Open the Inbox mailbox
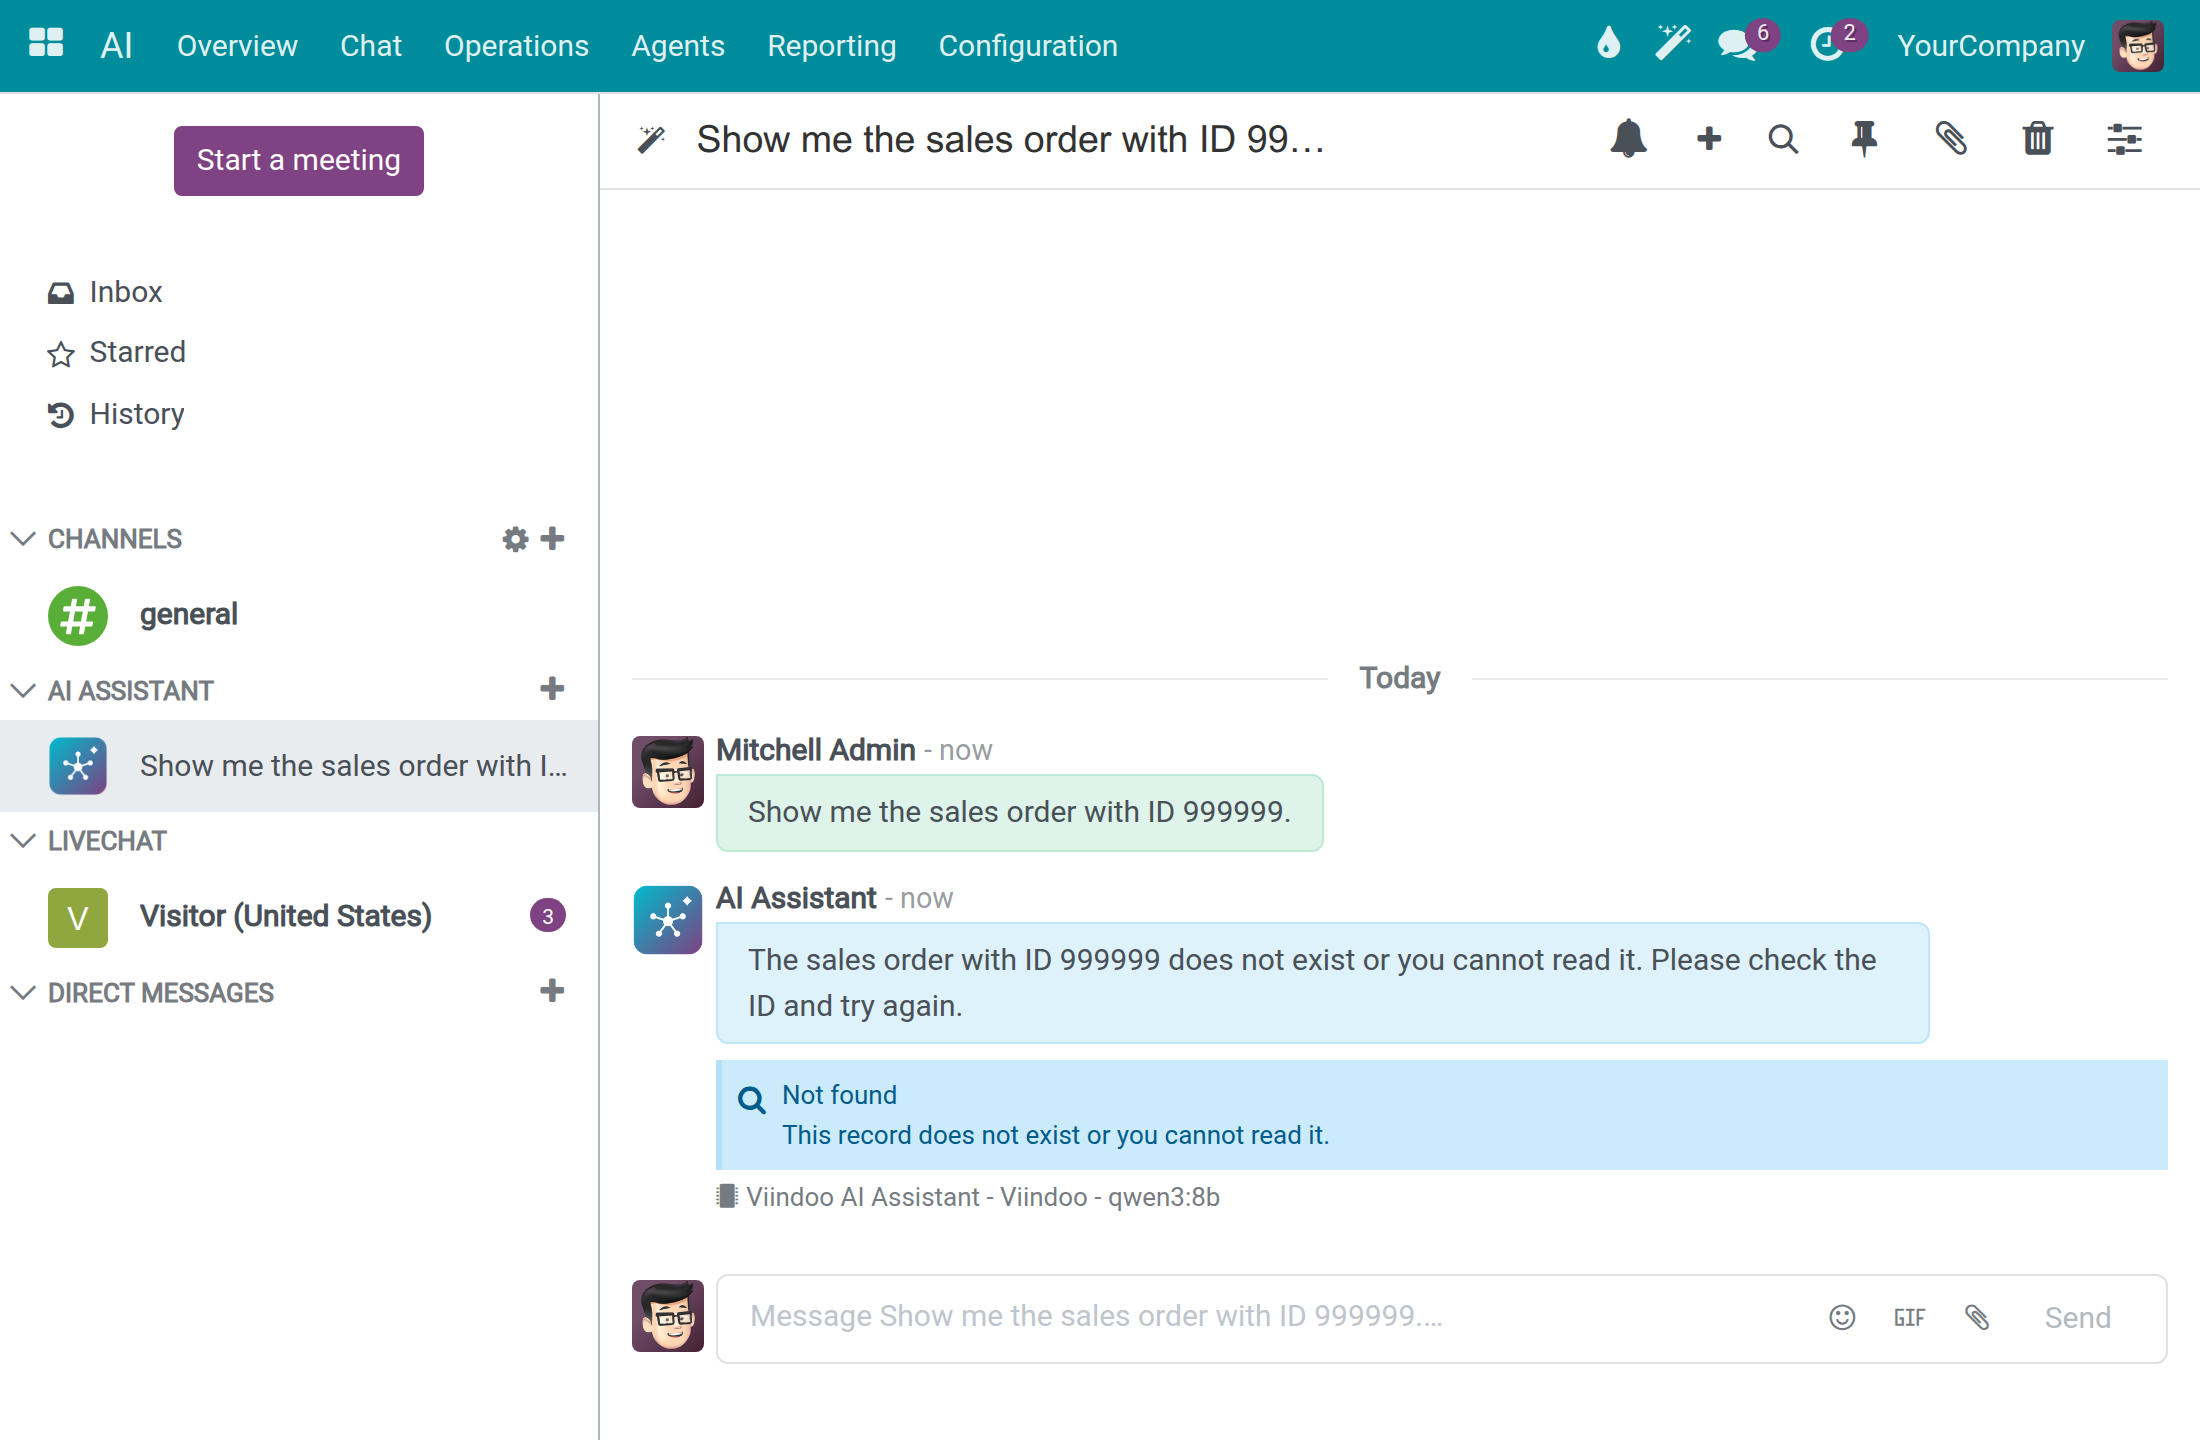 coord(105,292)
